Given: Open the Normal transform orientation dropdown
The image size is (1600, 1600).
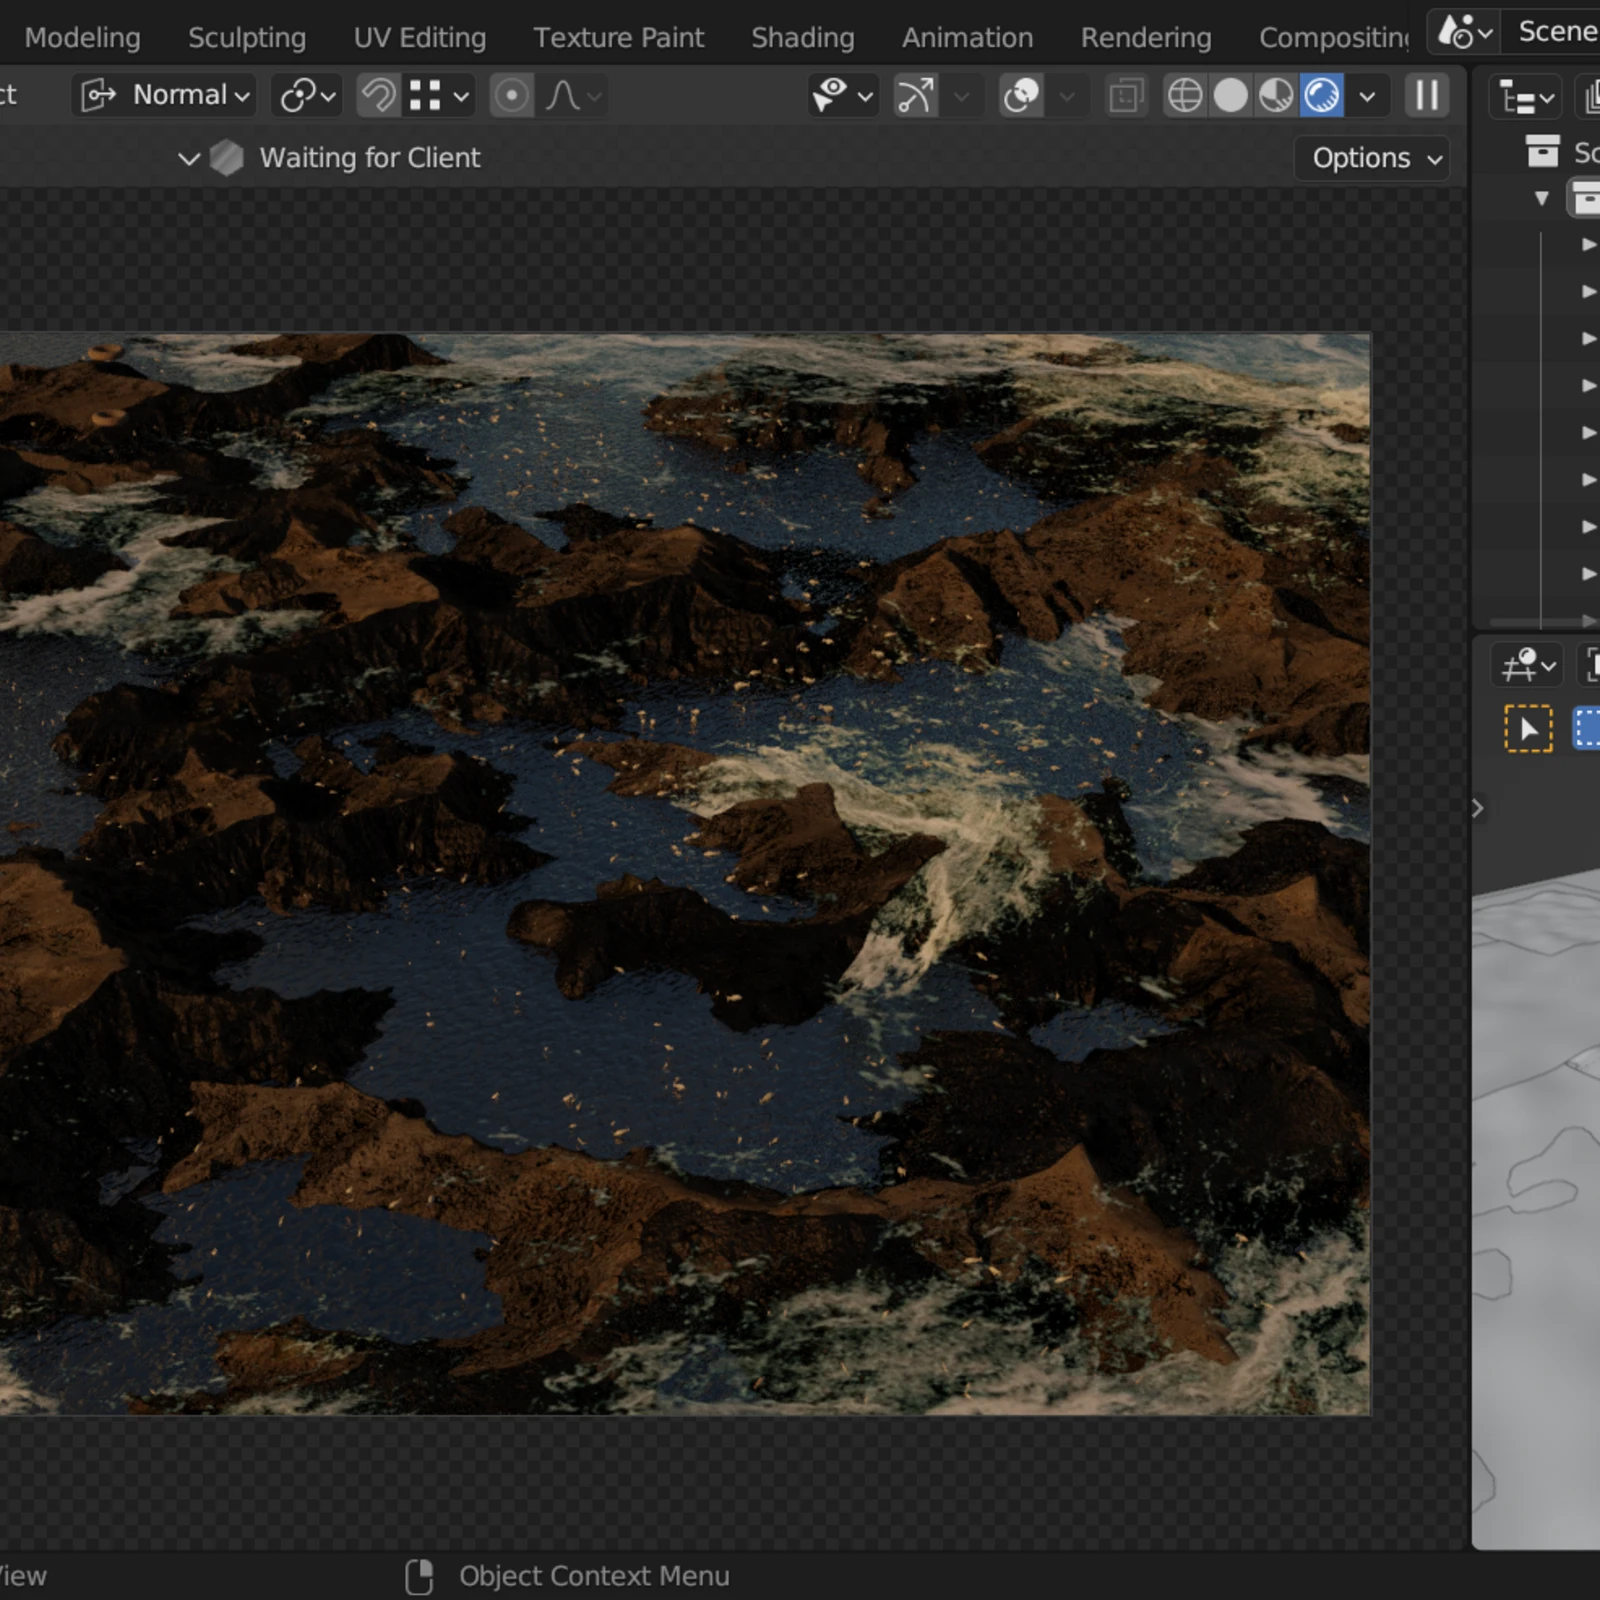Looking at the screenshot, I should click(x=164, y=96).
